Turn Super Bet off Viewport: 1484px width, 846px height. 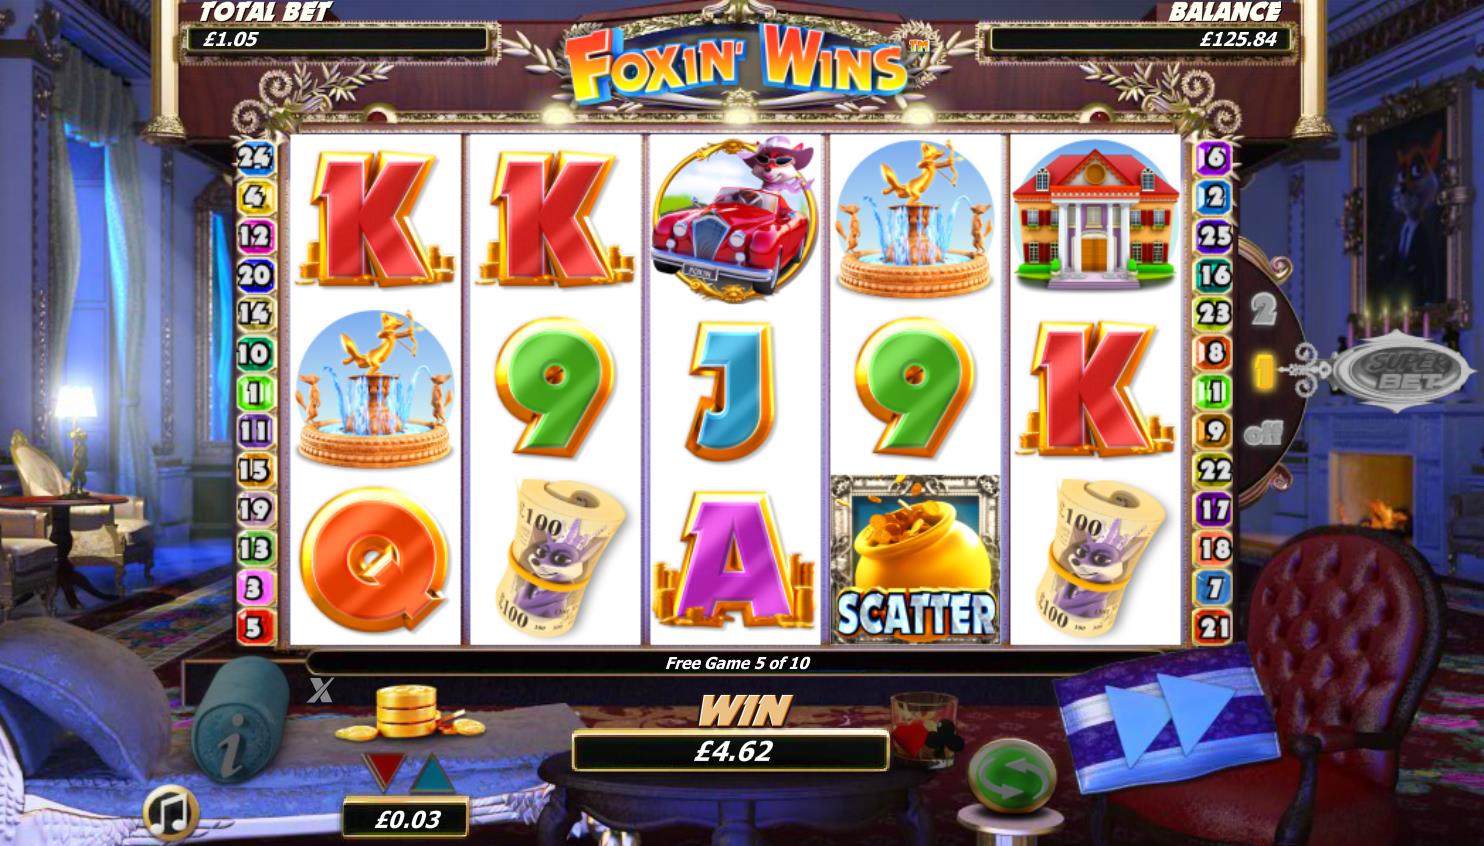1263,435
